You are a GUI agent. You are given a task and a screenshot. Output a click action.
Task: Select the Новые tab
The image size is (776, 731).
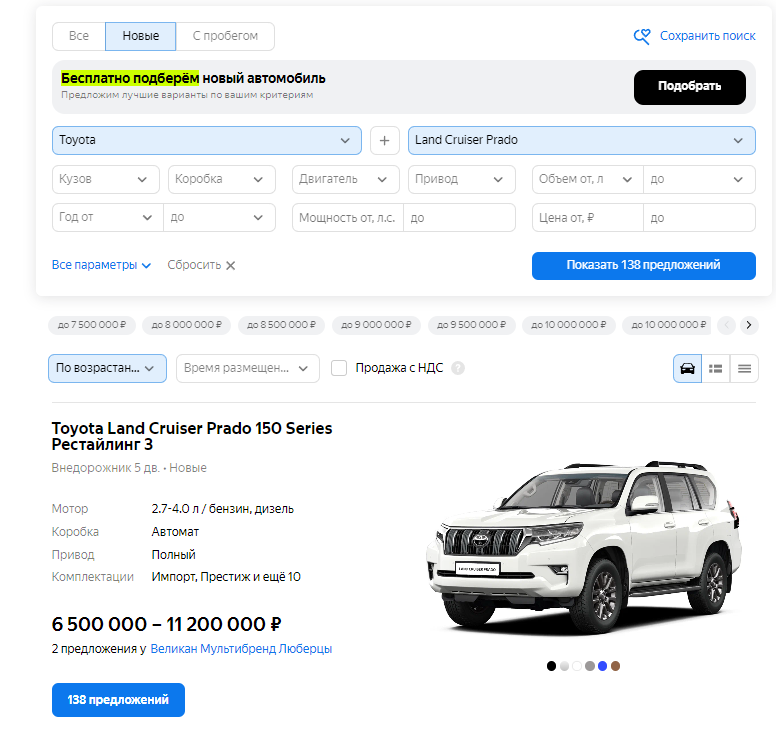[x=141, y=36]
